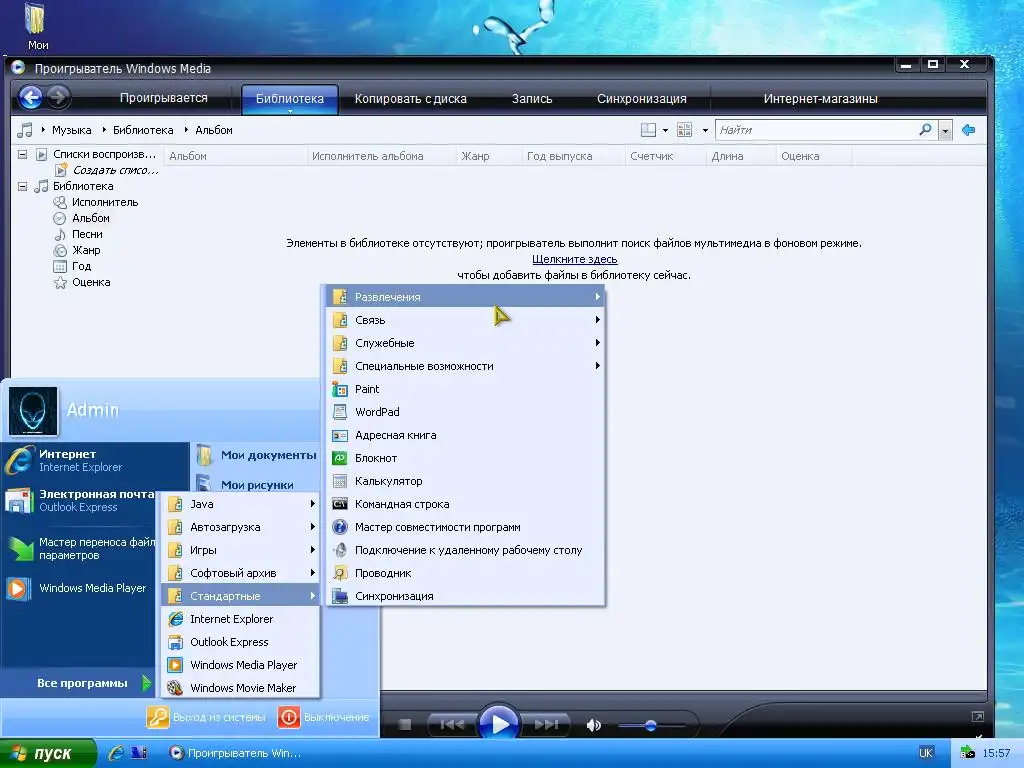The height and width of the screenshot is (768, 1024).
Task: Launch WordPad from the submenu
Action: [465, 412]
